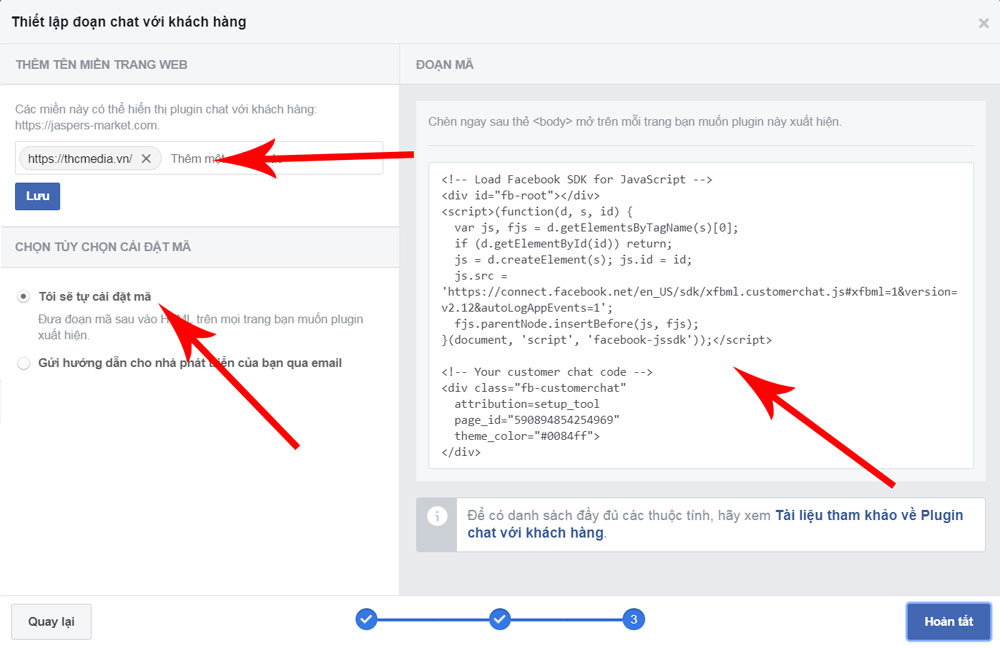Viewport: 1000px width, 648px height.
Task: Select step 3 in progress indicator
Action: [x=633, y=619]
